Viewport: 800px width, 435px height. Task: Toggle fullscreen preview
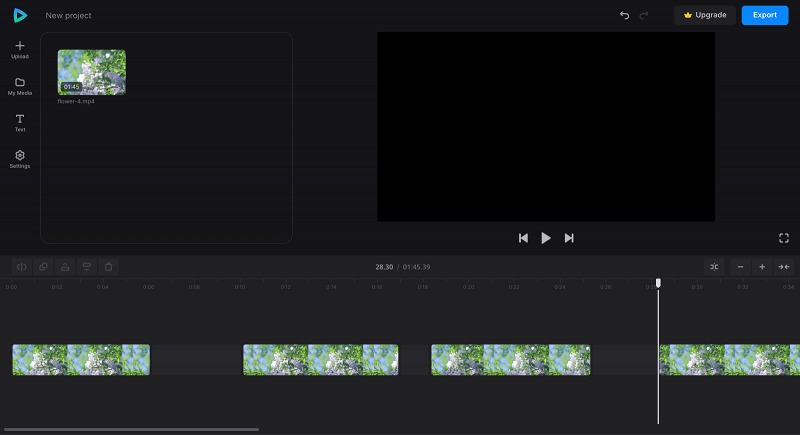pyautogui.click(x=784, y=238)
